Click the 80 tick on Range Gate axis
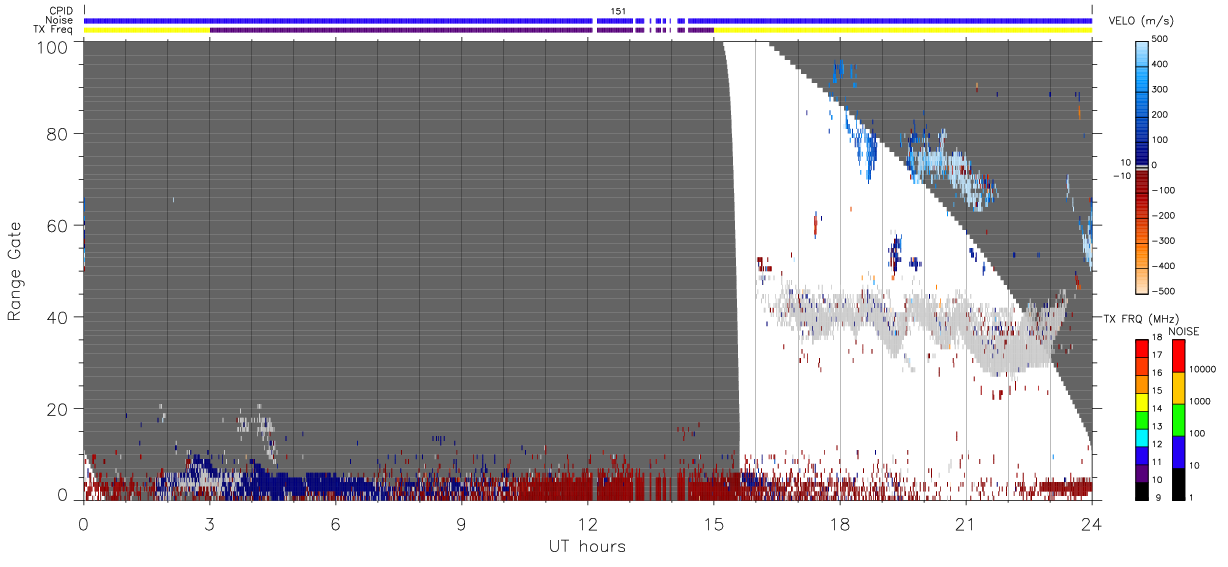The width and height of the screenshot is (1228, 567). (58, 133)
